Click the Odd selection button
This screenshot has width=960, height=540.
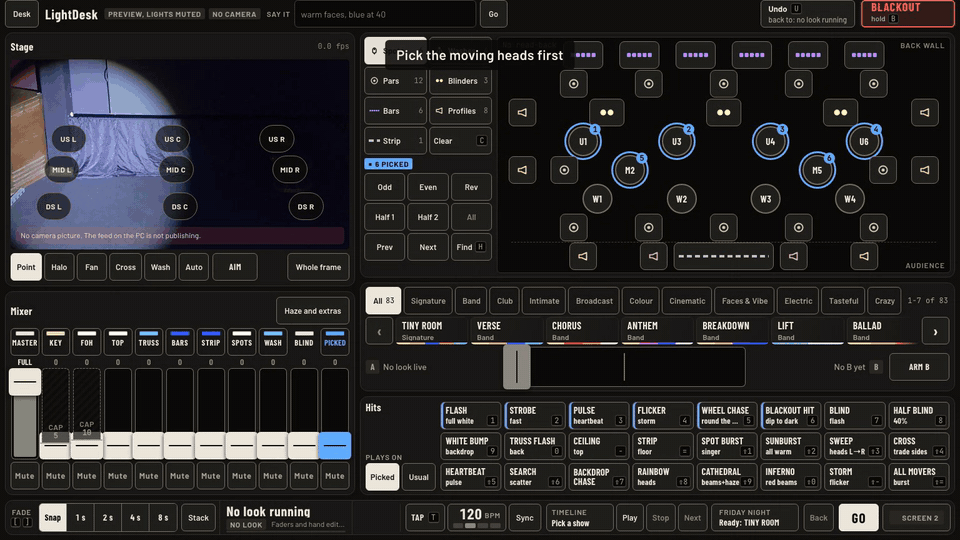384,187
